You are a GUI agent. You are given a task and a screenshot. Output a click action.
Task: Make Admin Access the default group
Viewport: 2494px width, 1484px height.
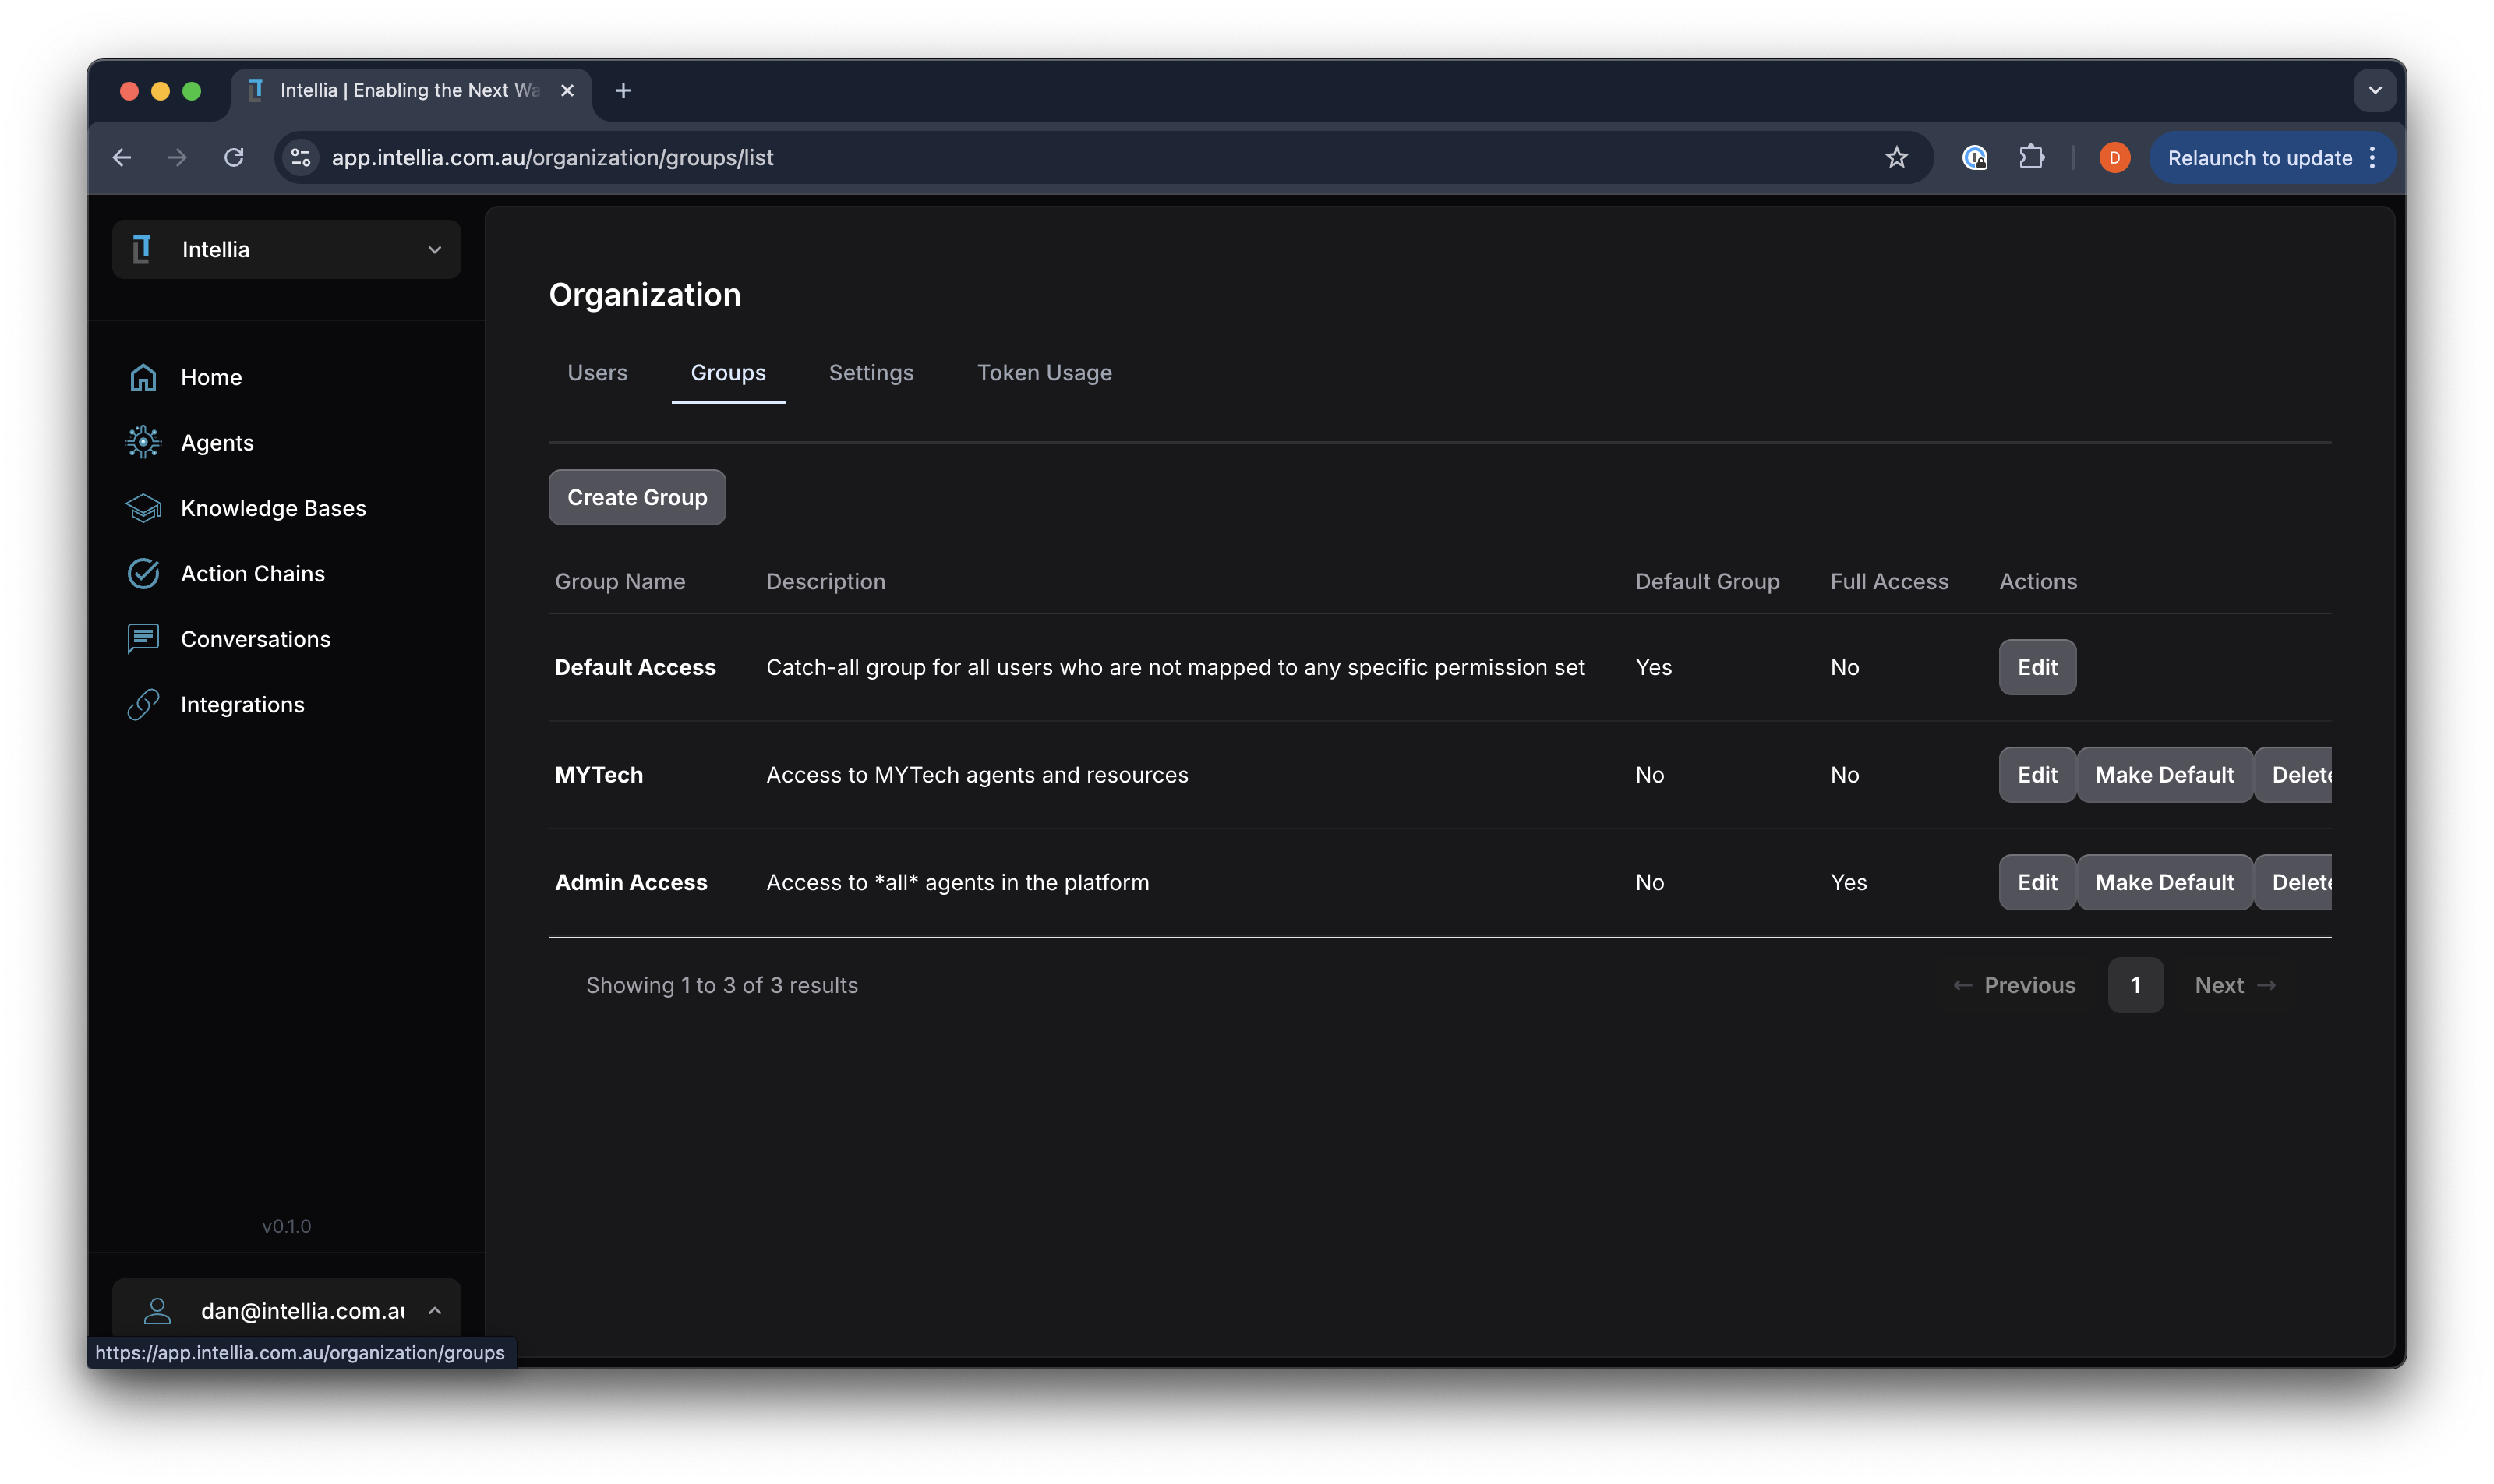2164,882
